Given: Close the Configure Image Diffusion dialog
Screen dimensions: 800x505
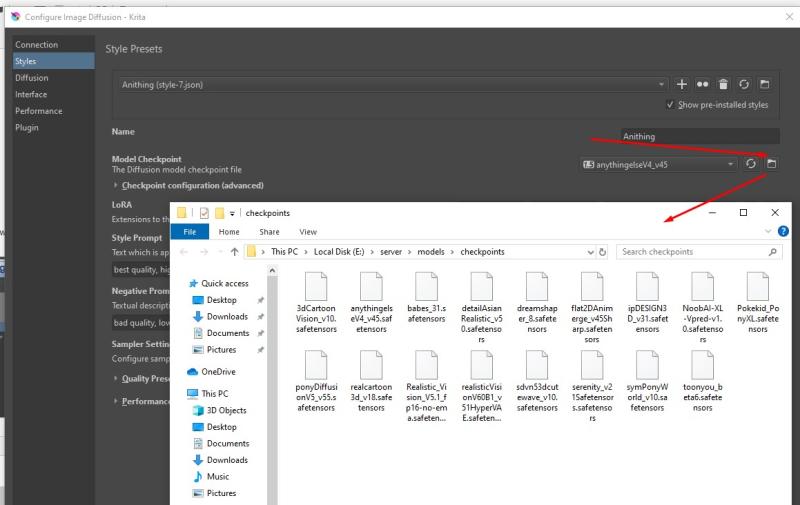Looking at the screenshot, I should 789,17.
